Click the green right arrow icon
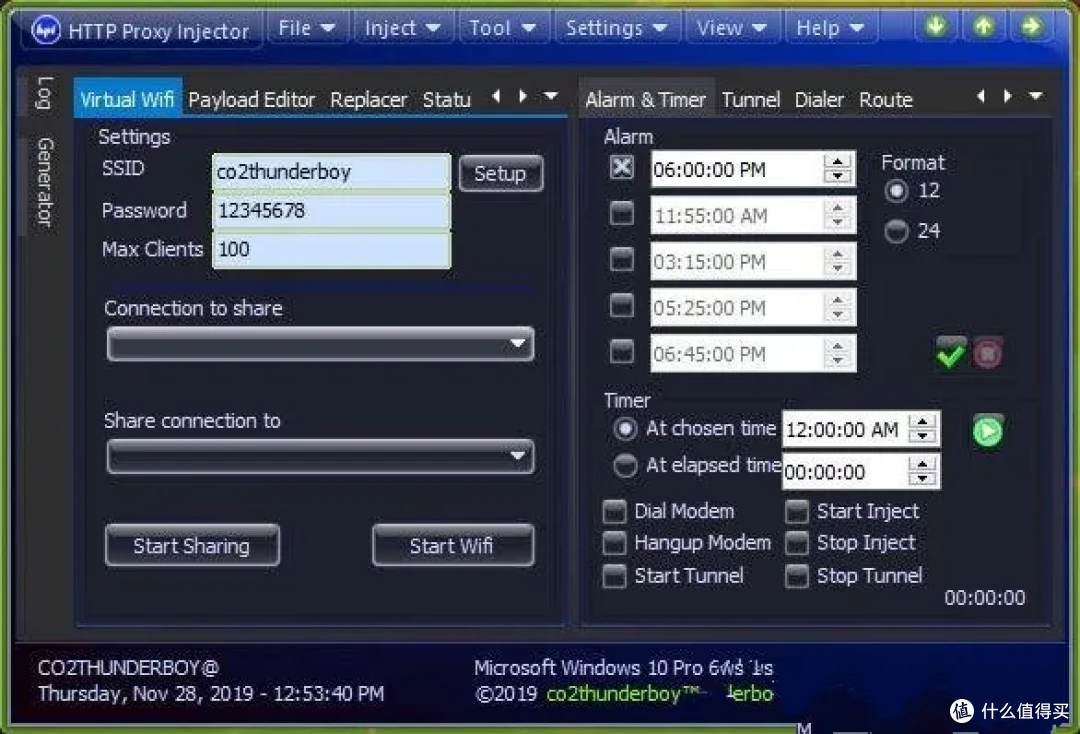The image size is (1080, 734). 1031,26
